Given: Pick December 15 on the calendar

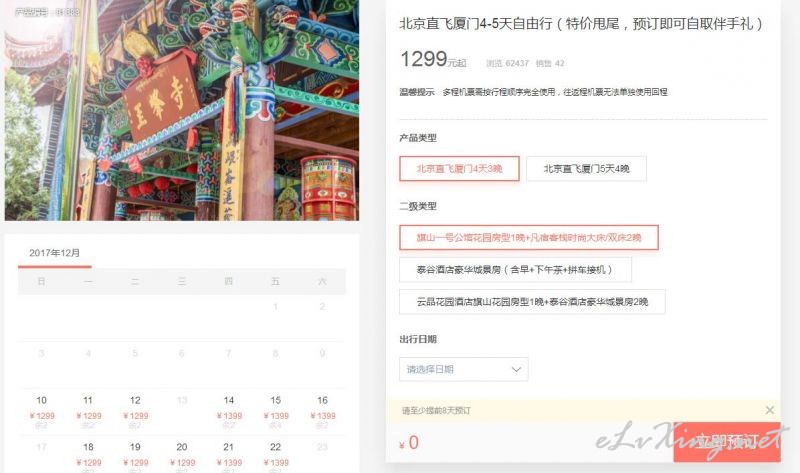Looking at the screenshot, I should tap(276, 412).
